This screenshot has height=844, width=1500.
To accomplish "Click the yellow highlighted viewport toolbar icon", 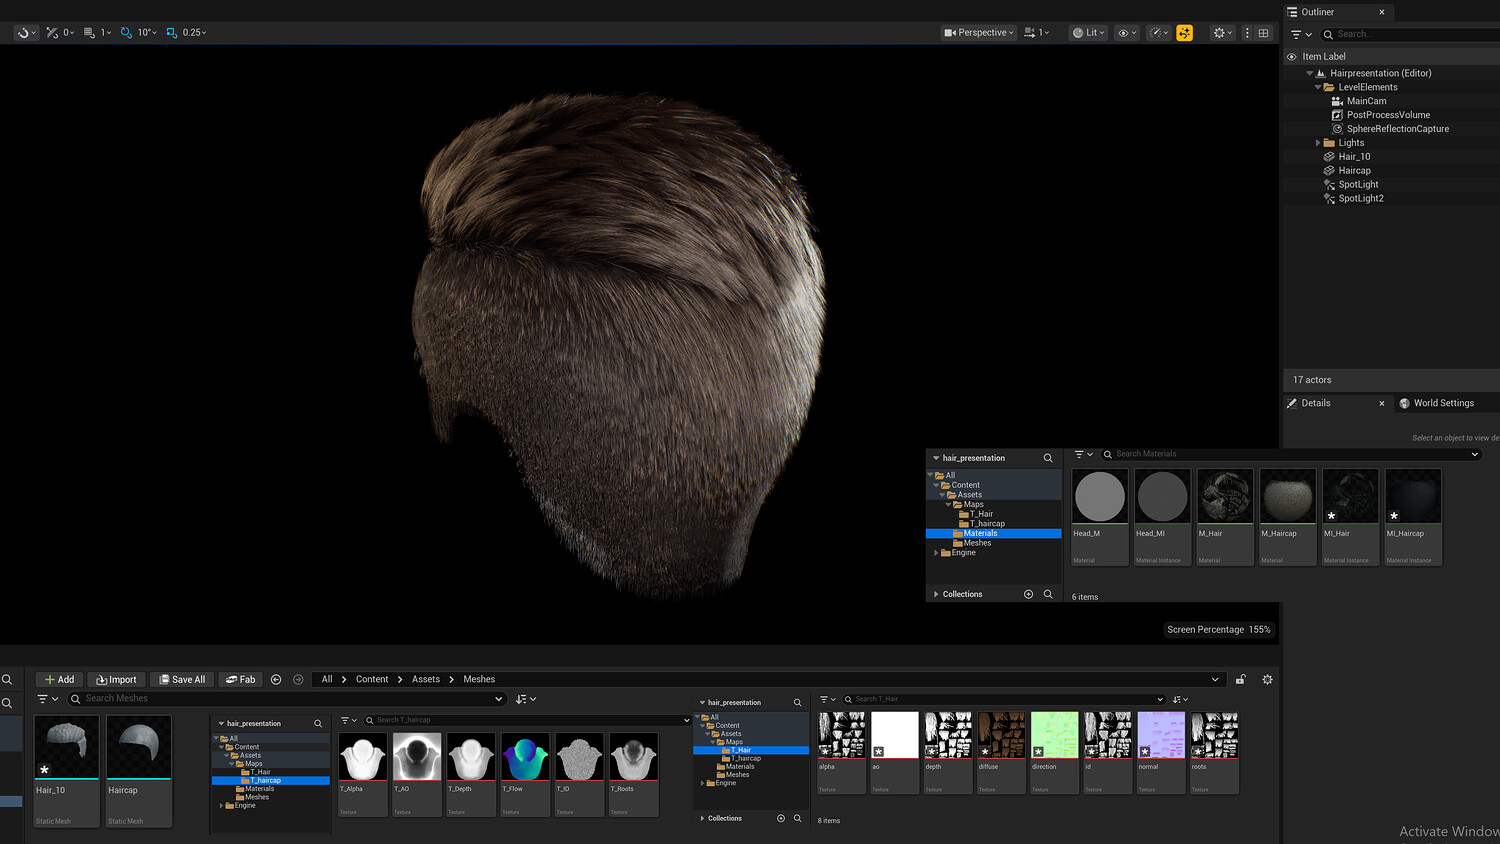I will [x=1184, y=33].
